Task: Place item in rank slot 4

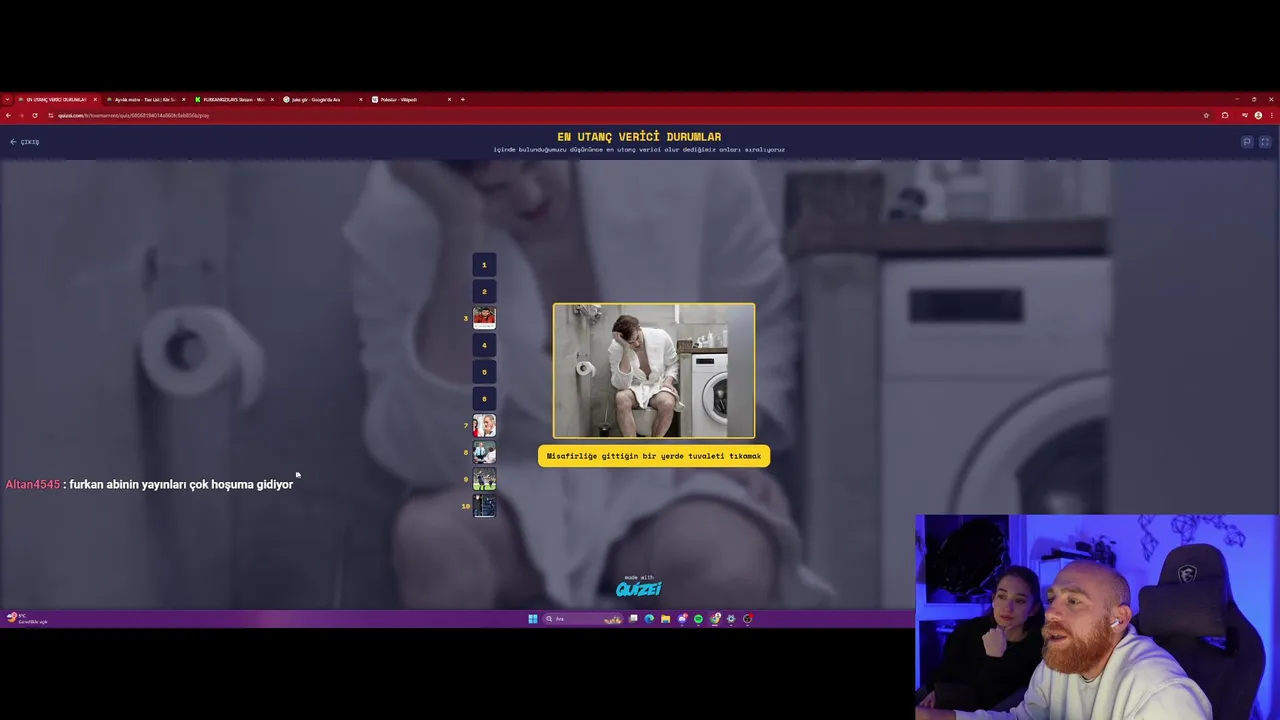Action: [484, 345]
